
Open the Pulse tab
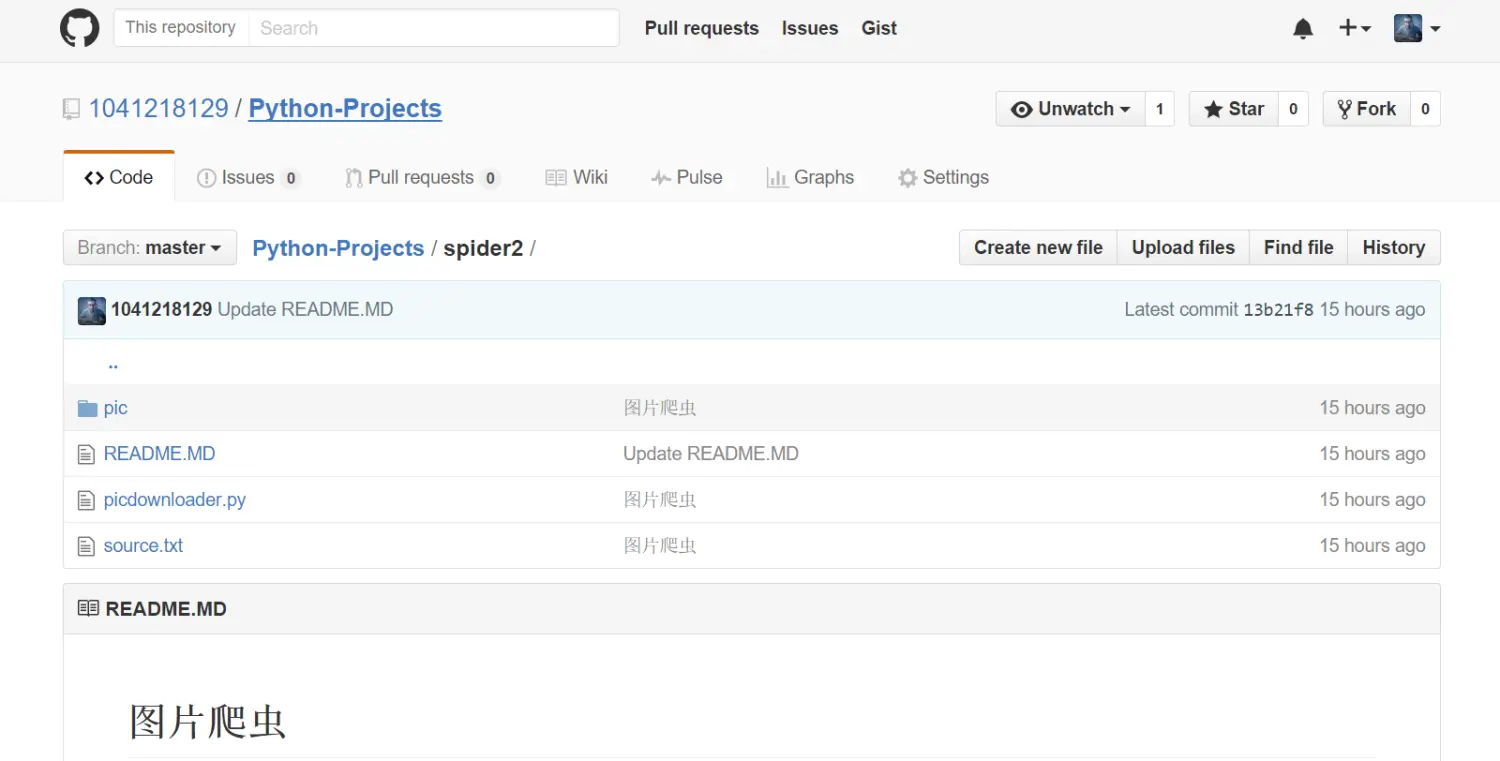686,177
